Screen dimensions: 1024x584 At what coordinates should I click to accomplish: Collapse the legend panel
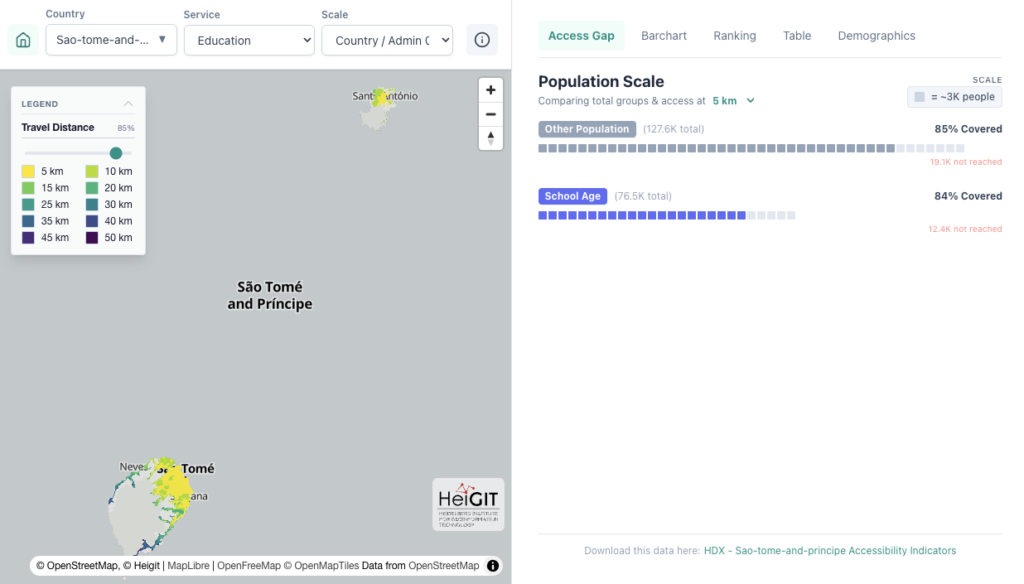click(x=128, y=104)
